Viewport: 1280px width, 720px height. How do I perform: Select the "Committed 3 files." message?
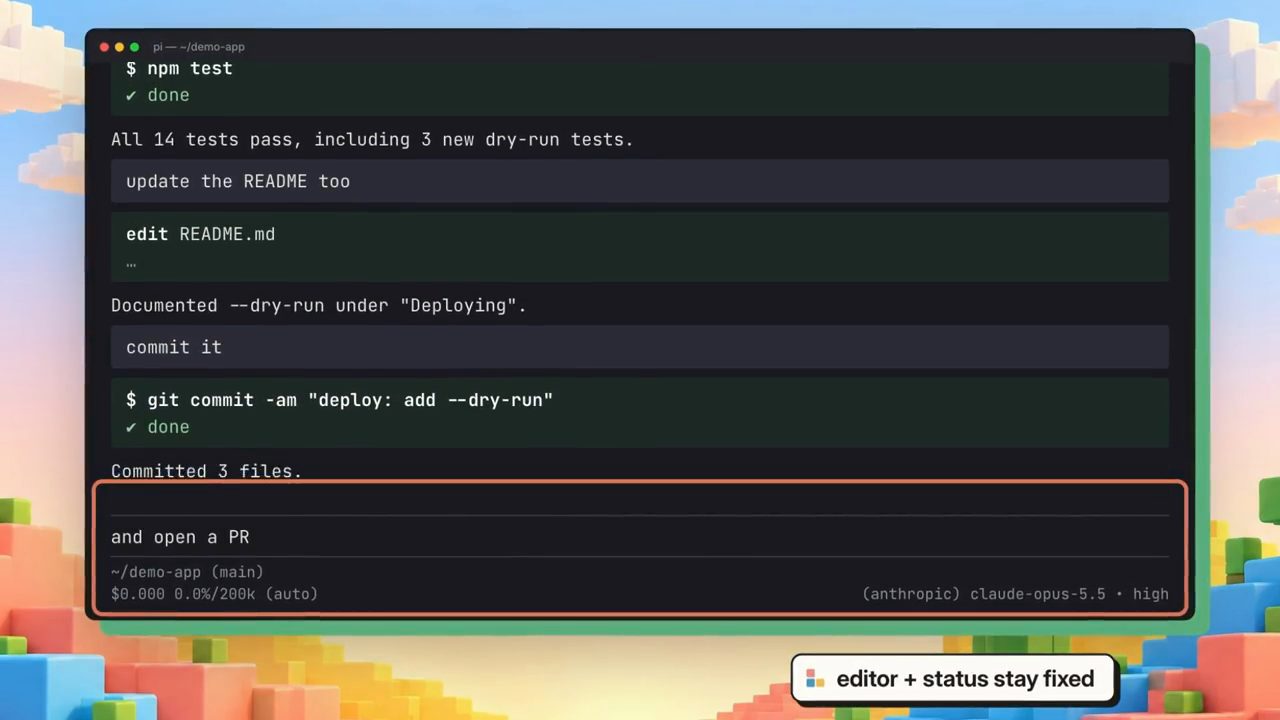pyautogui.click(x=206, y=471)
